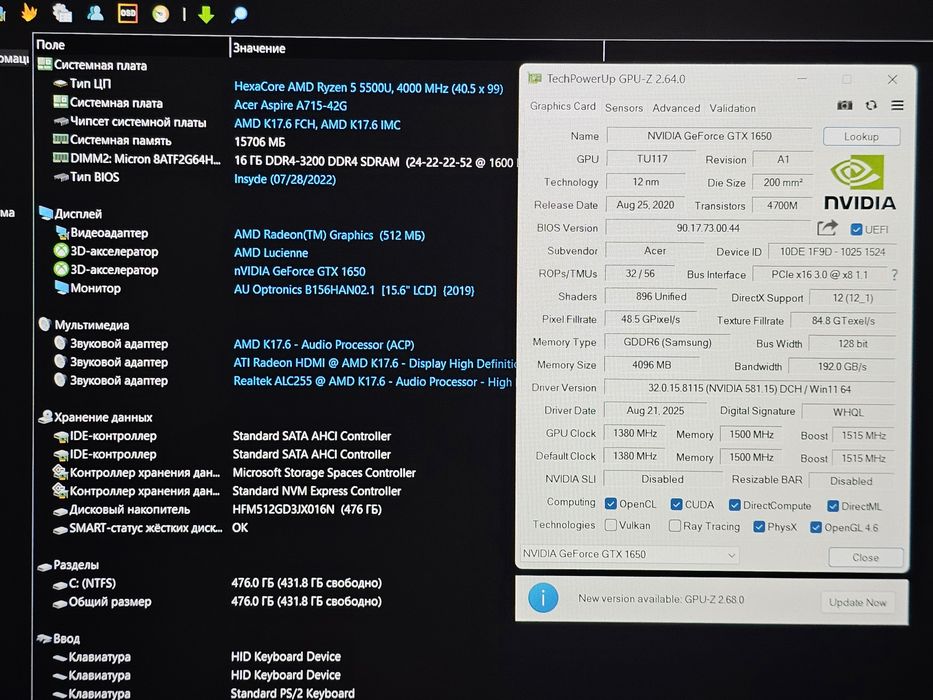The image size is (933, 700).
Task: Toggle the DirectML checkbox
Action: [832, 506]
